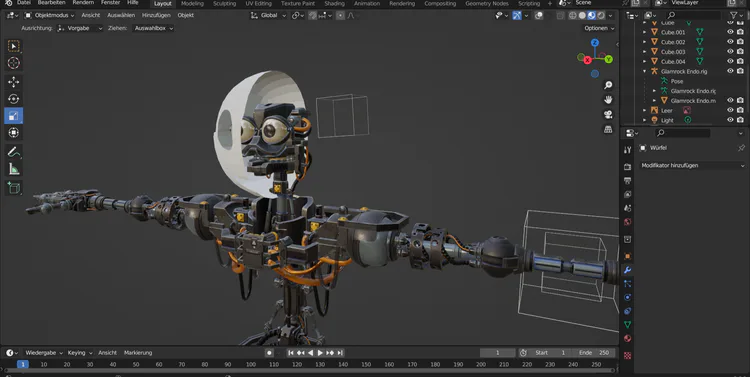Switch to rendered viewport shading
The height and width of the screenshot is (377, 750).
601,15
